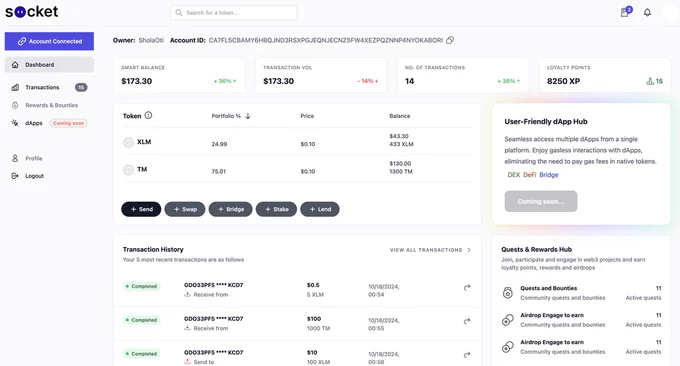Click the Send button
Viewport: 680px width, 366px height.
[141, 209]
